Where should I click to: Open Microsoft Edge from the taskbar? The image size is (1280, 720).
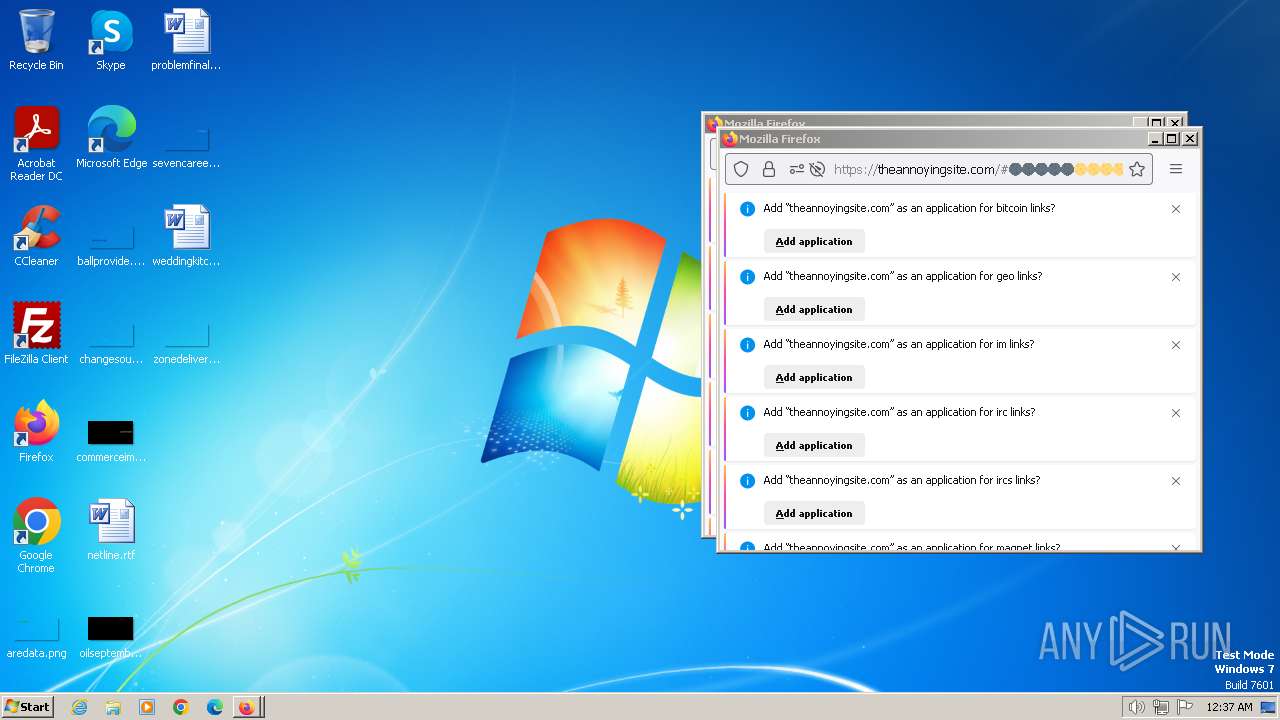point(215,707)
